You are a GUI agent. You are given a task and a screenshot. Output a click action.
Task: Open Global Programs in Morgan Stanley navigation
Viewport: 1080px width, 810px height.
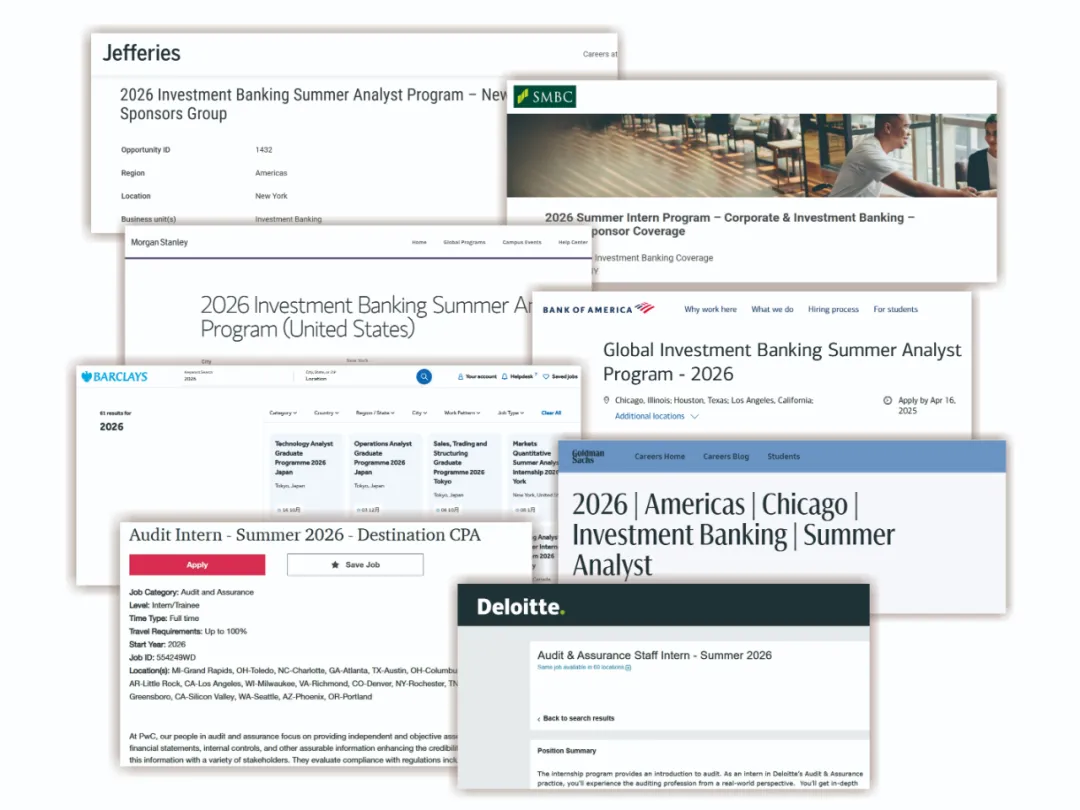point(464,242)
